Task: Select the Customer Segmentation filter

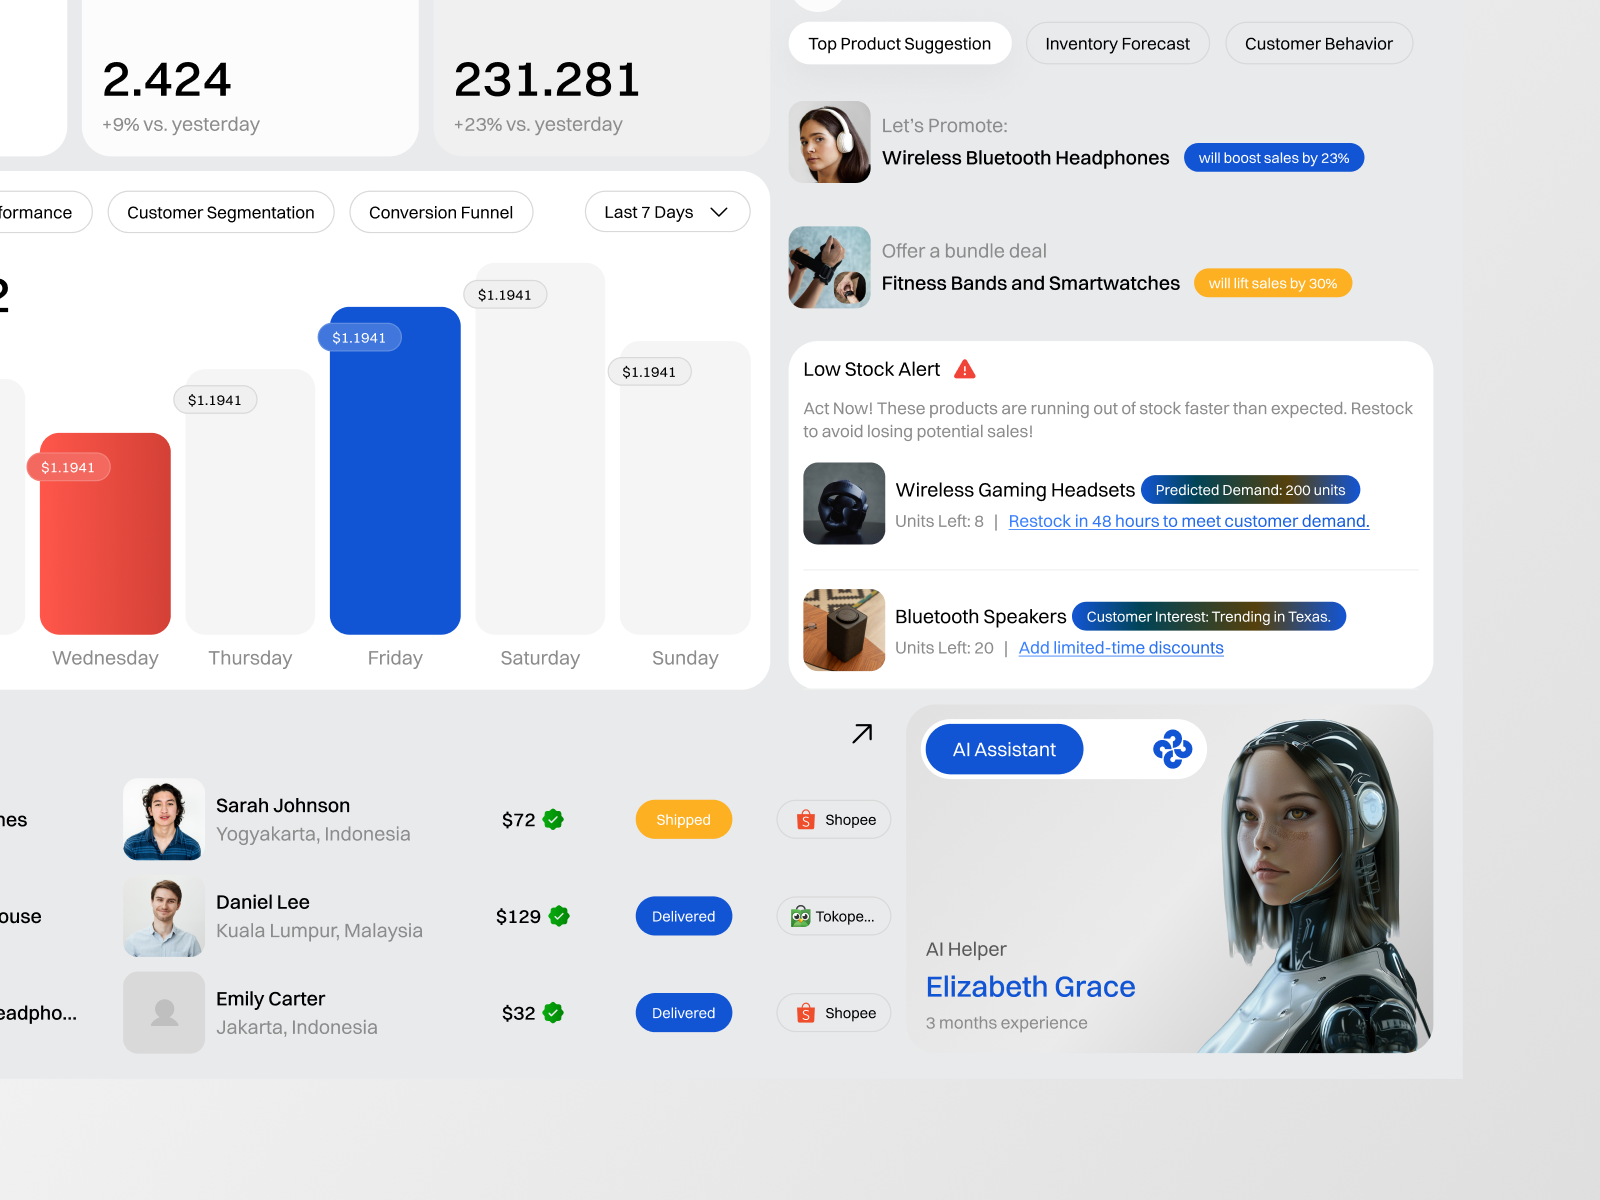Action: (220, 212)
